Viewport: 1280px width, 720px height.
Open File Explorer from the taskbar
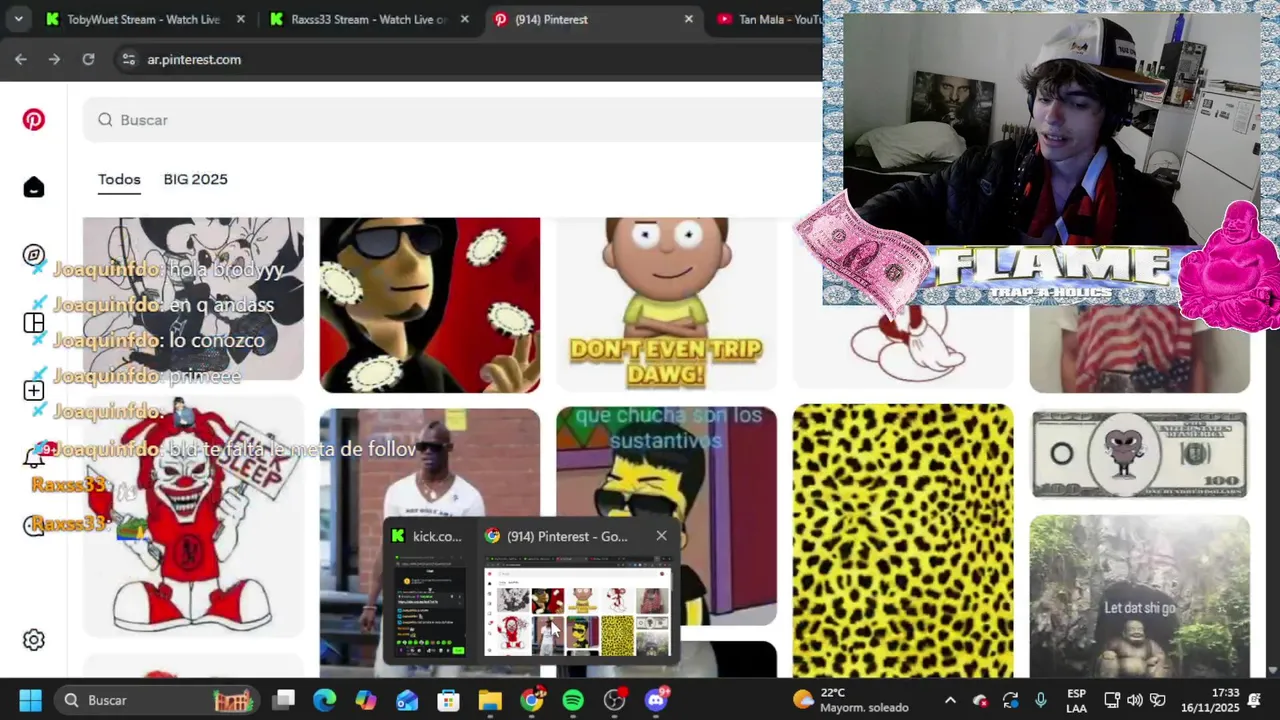[x=490, y=700]
